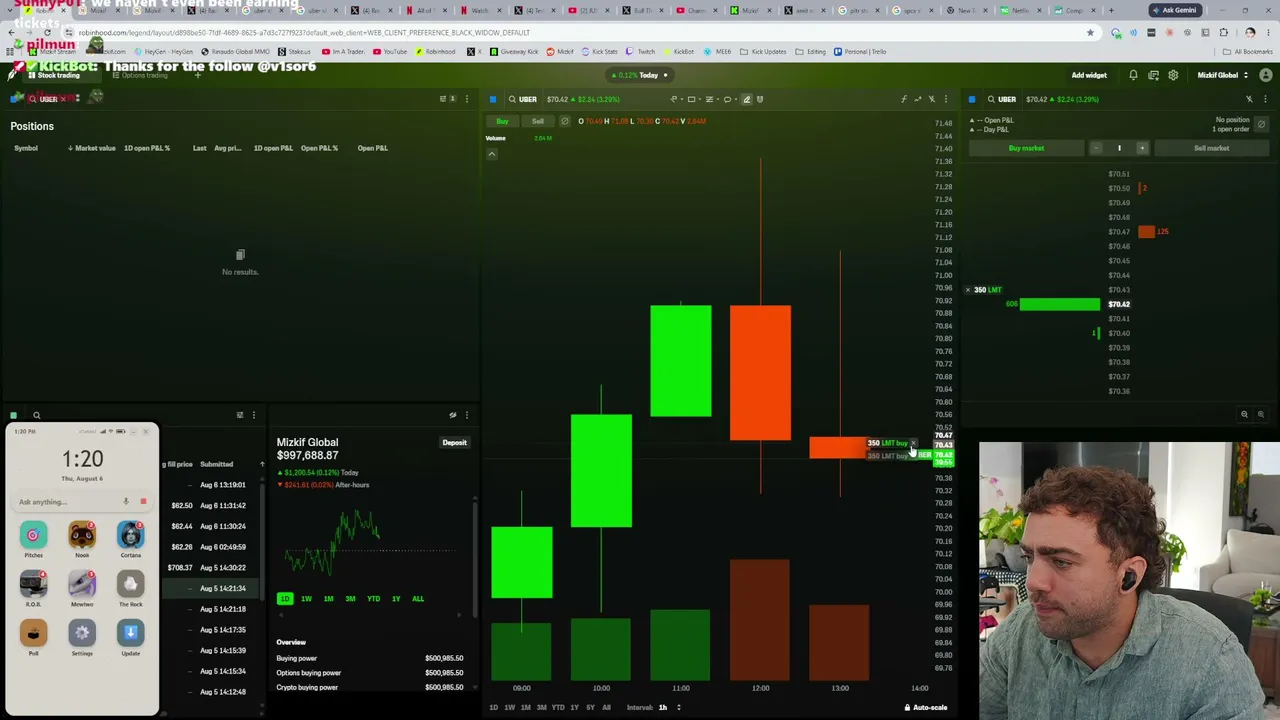Click the UBER symbol search in chart widget
Viewport: 1280px width, 720px height.
522,99
